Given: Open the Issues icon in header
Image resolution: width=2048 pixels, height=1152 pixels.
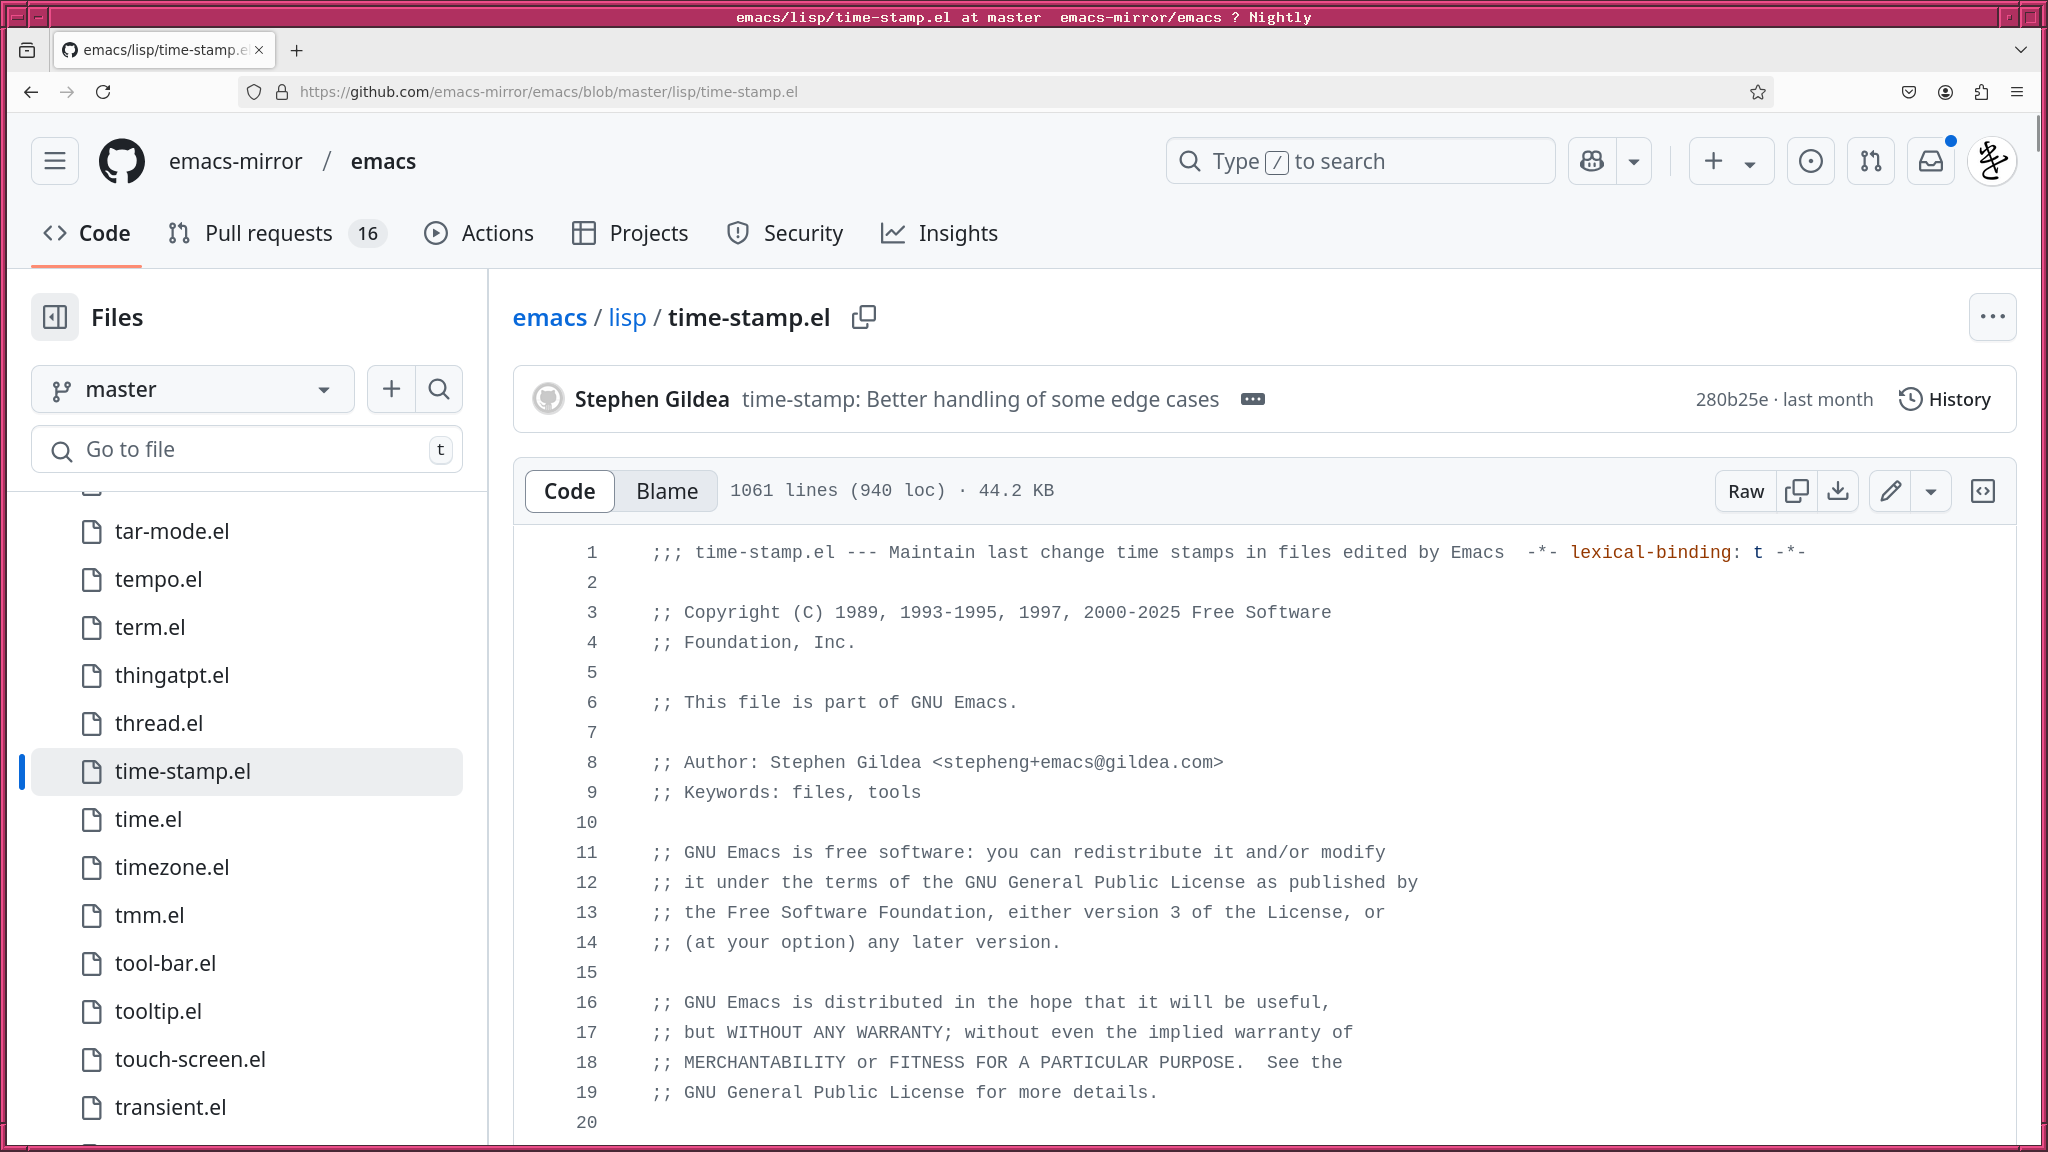Looking at the screenshot, I should point(1810,161).
